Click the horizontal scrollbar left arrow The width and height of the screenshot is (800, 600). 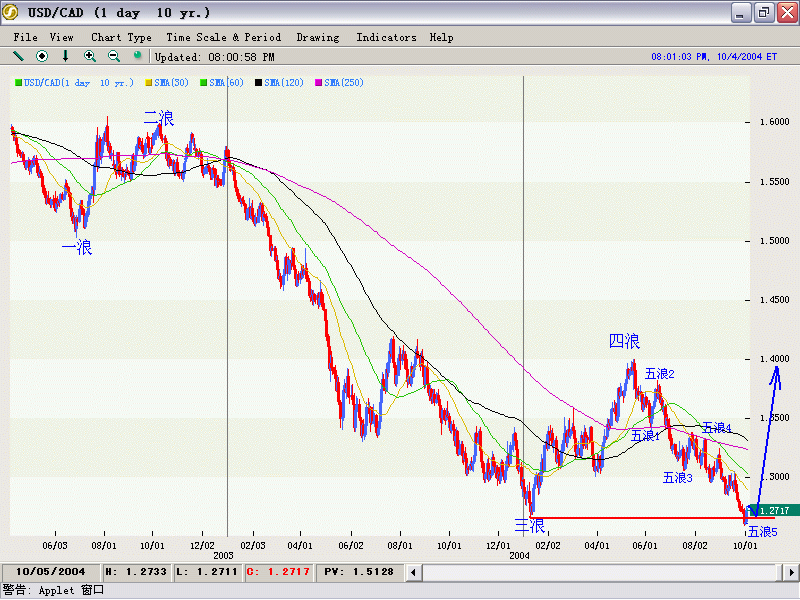tap(430, 572)
